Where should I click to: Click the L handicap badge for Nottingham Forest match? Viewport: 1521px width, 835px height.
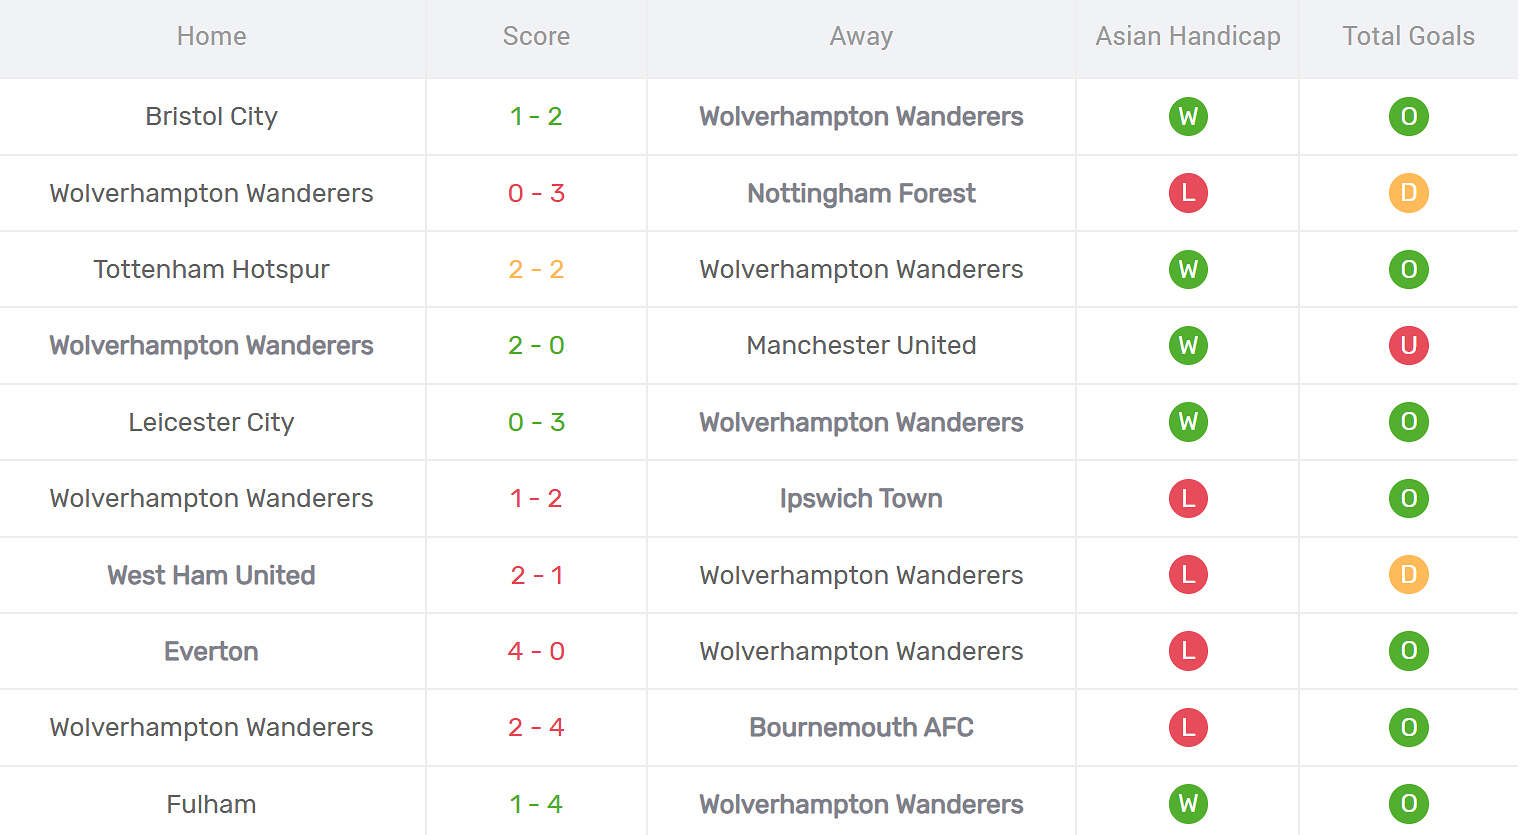coord(1188,193)
